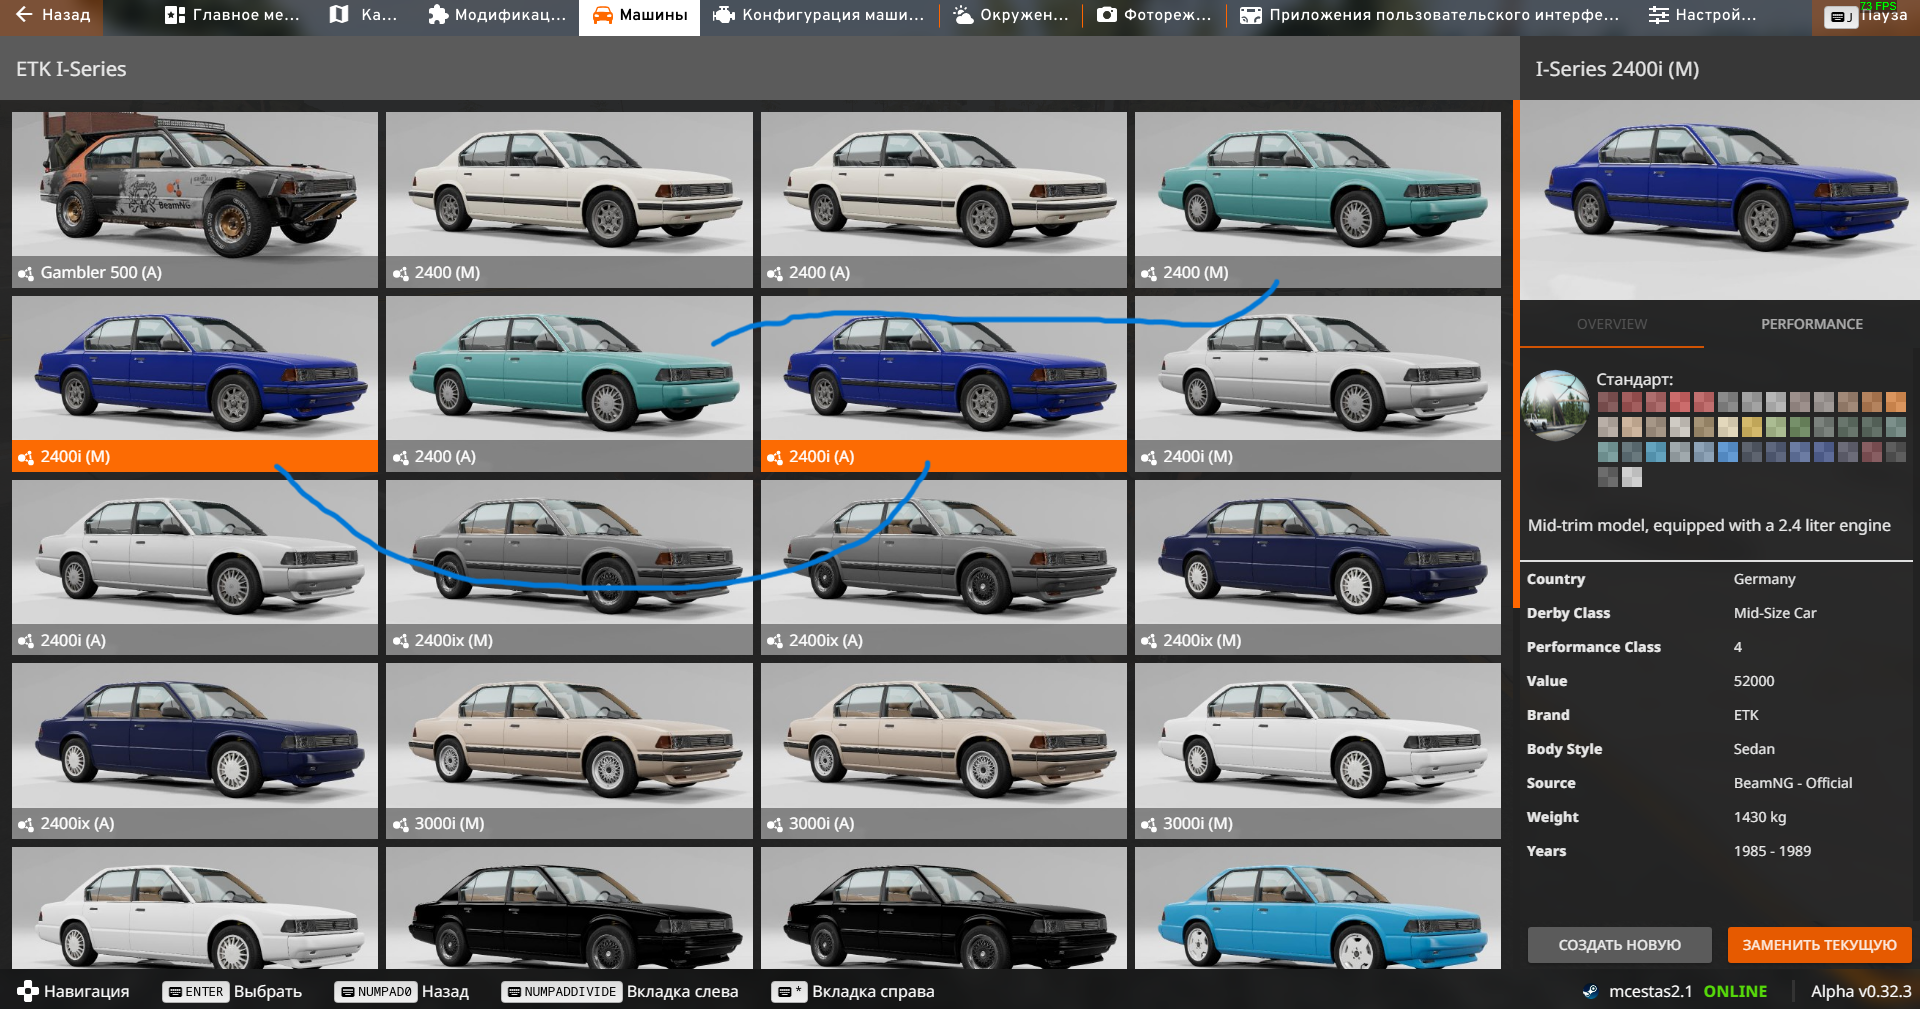
Task: Choose the silver 2400i (M) sedan
Action: click(x=1318, y=384)
